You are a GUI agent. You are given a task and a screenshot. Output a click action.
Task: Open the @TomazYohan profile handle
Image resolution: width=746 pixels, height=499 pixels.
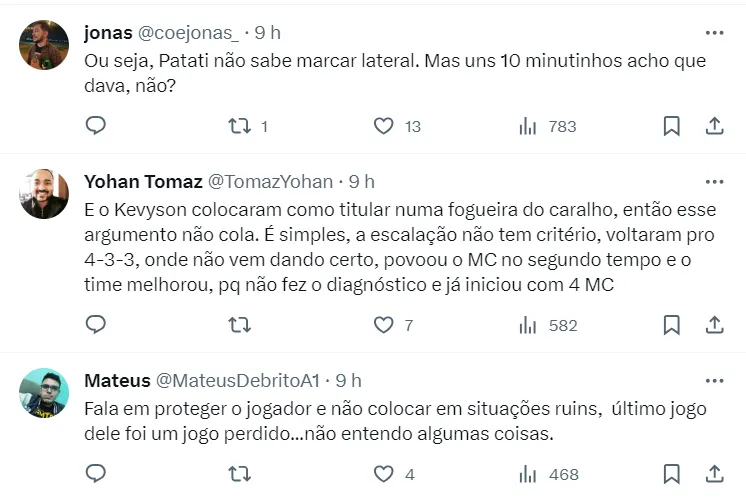pos(269,182)
